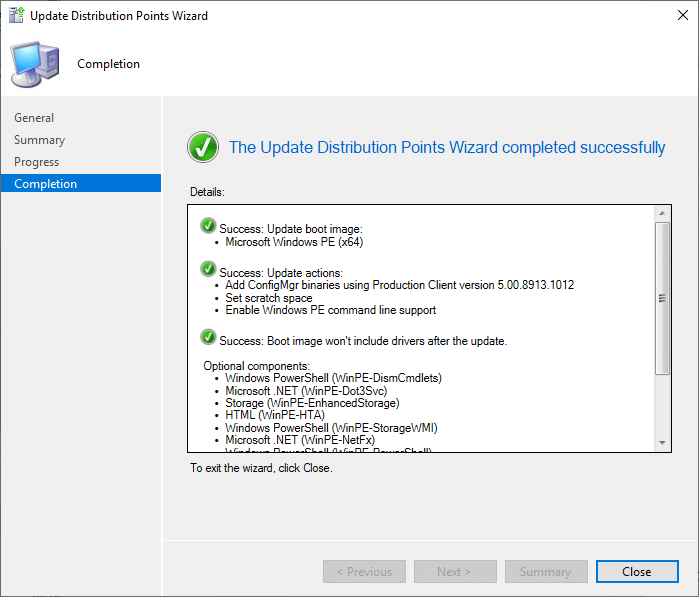699x597 pixels.
Task: Click 'Update Distribution Points Wizard' window title
Action: [119, 16]
